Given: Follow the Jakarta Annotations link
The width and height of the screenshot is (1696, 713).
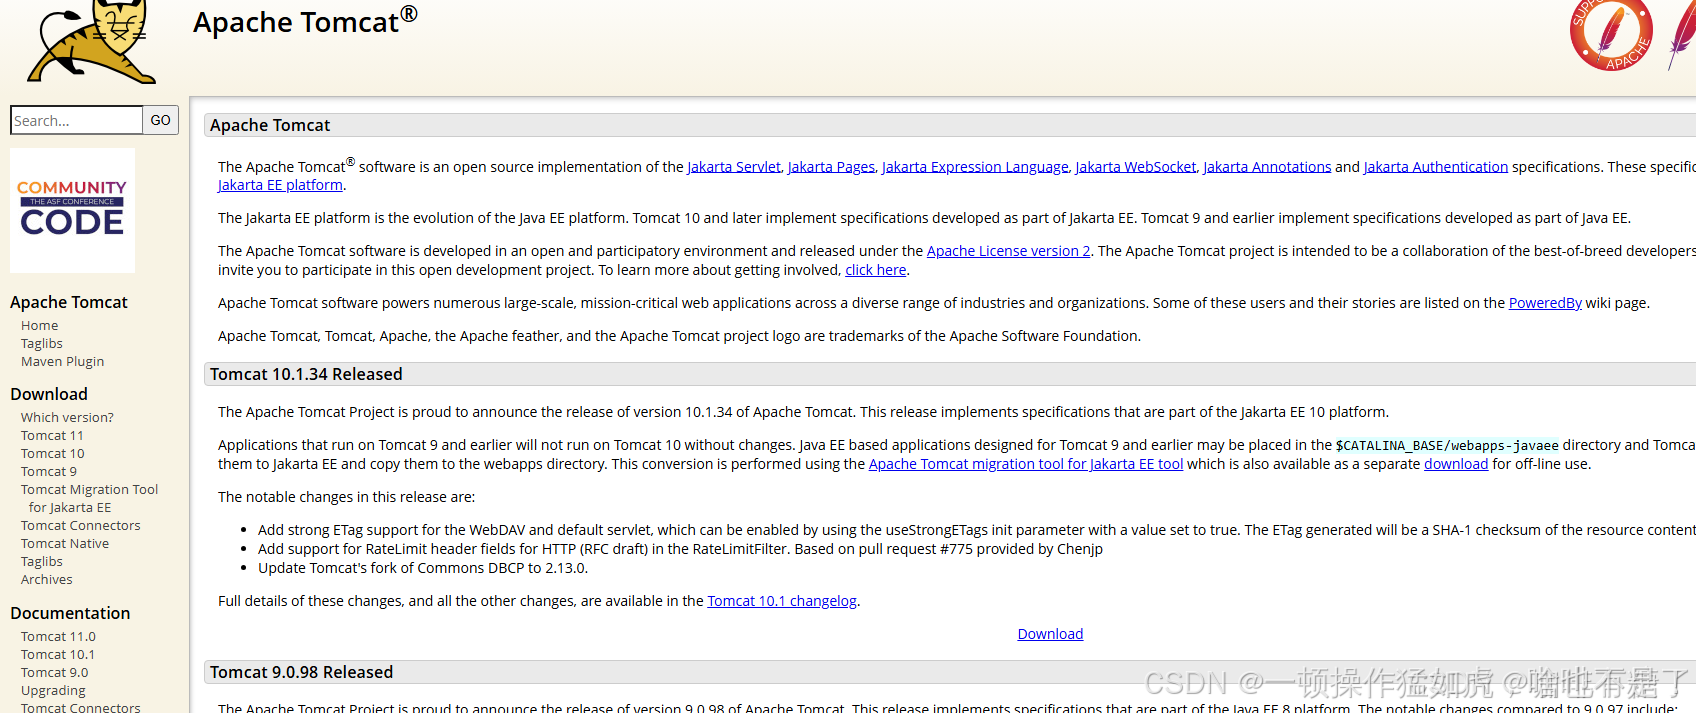Looking at the screenshot, I should 1267,167.
